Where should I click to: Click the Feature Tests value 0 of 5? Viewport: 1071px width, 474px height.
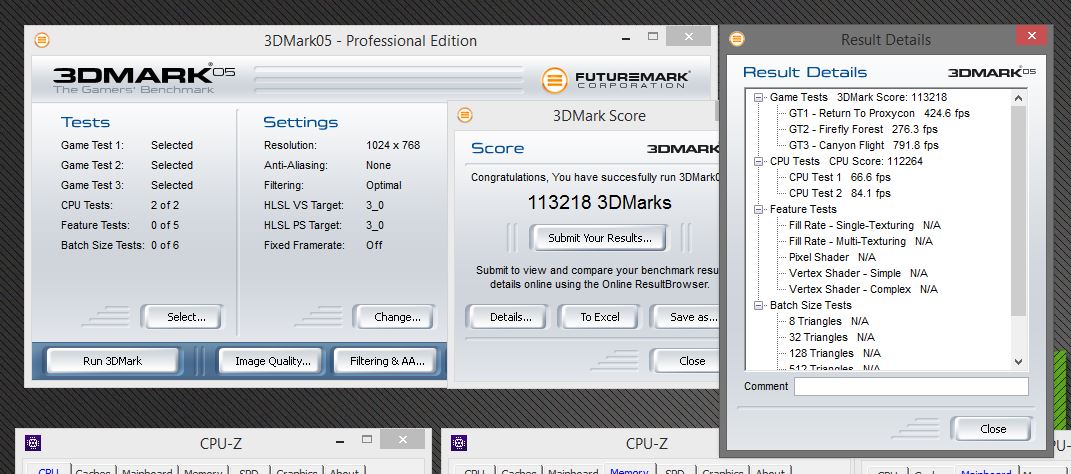[165, 225]
